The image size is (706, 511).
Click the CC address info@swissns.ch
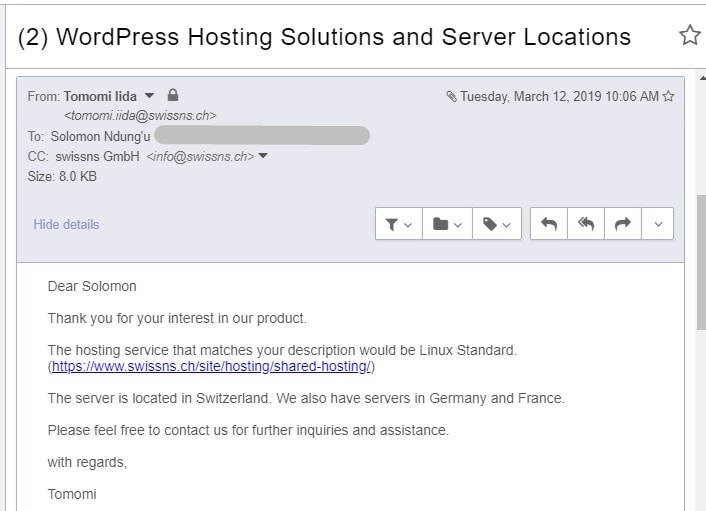(x=200, y=156)
